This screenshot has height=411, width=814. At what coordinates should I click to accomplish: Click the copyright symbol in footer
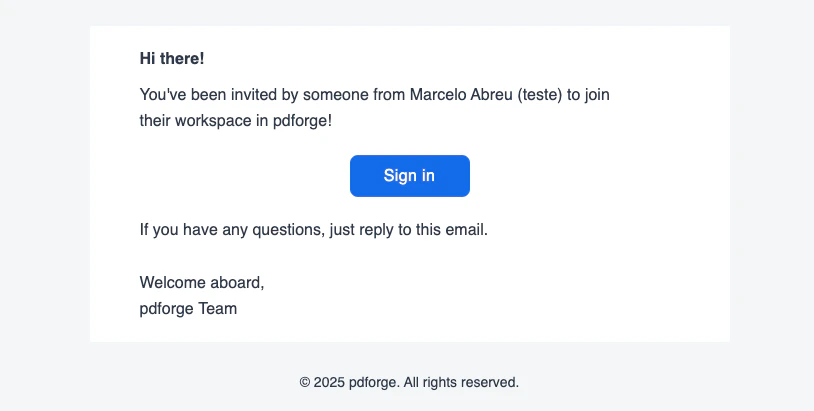coord(305,383)
